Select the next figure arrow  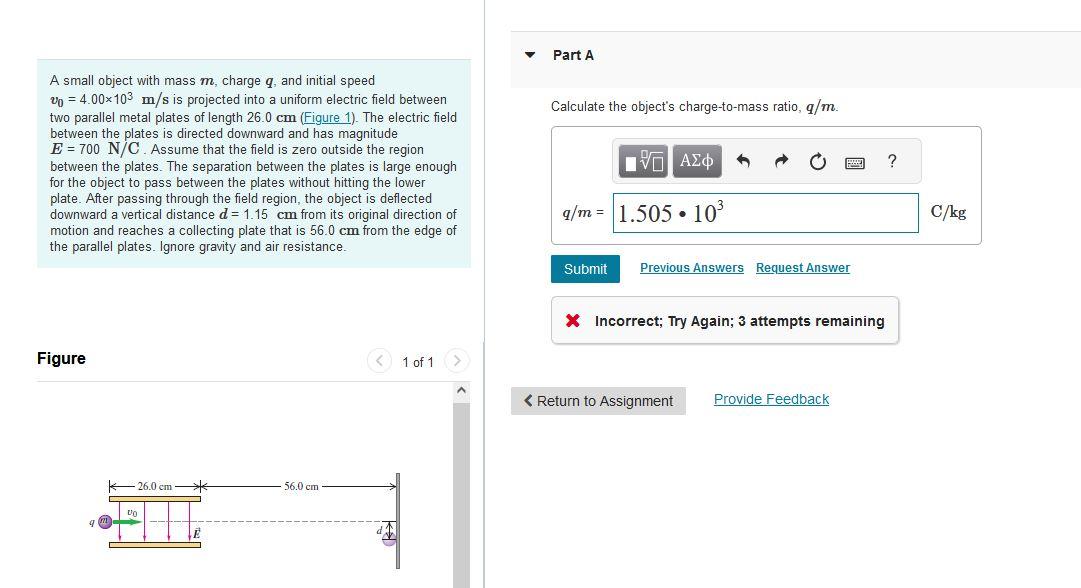[457, 361]
